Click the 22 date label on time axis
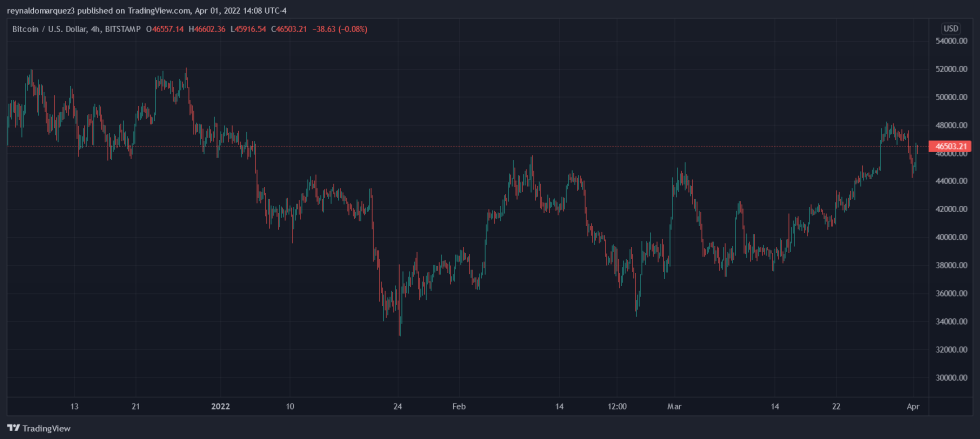The height and width of the screenshot is (439, 980). [836, 406]
